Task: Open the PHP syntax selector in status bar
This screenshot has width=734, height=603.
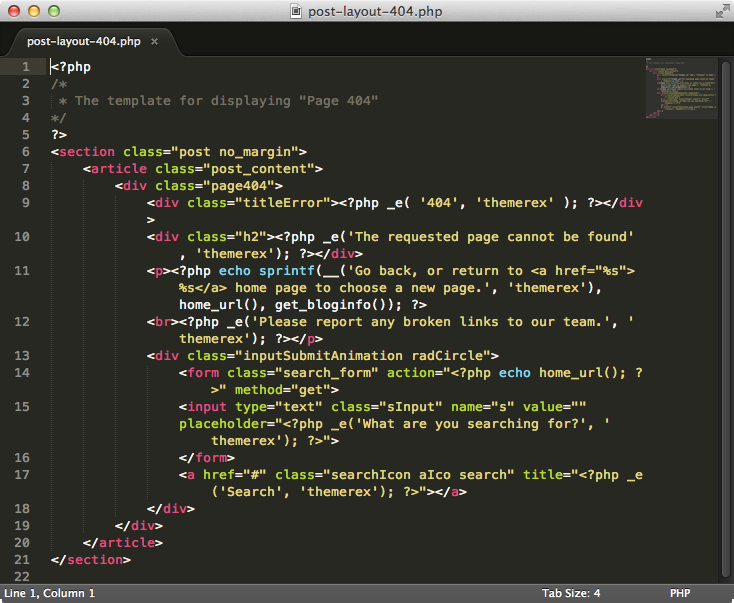Action: (680, 593)
